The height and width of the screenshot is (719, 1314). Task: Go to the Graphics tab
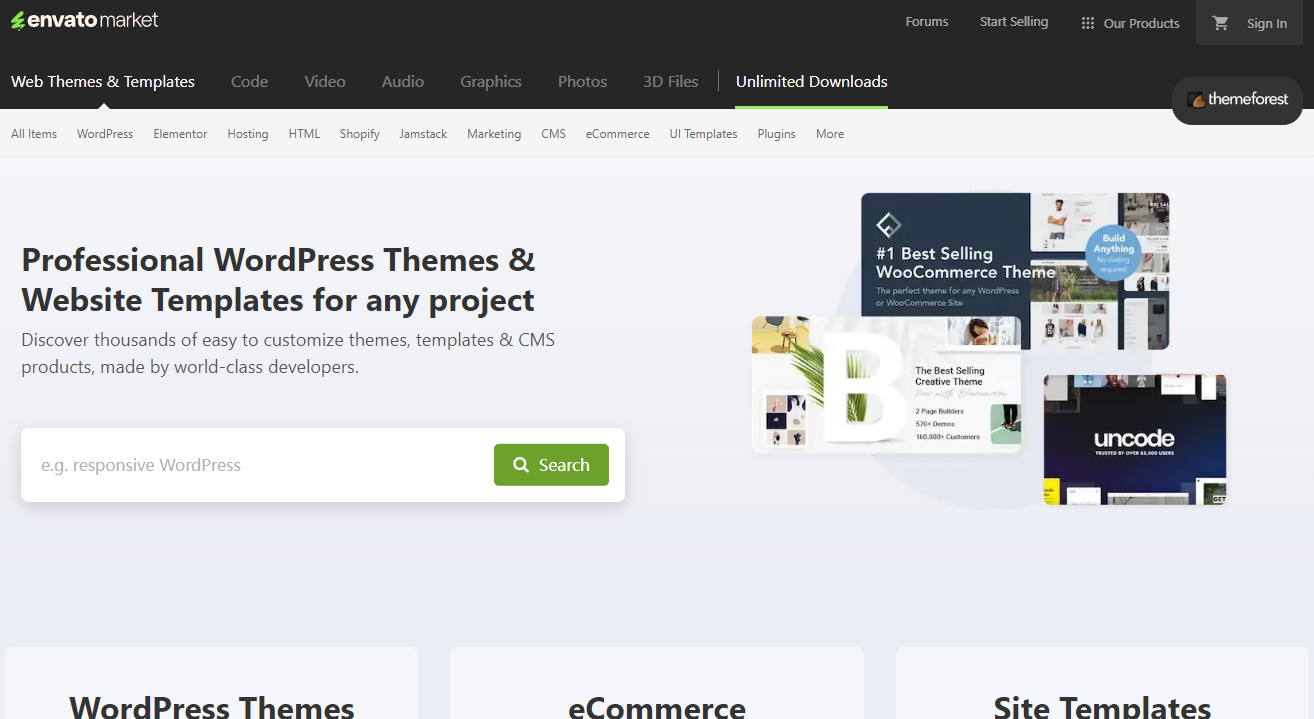pyautogui.click(x=491, y=82)
